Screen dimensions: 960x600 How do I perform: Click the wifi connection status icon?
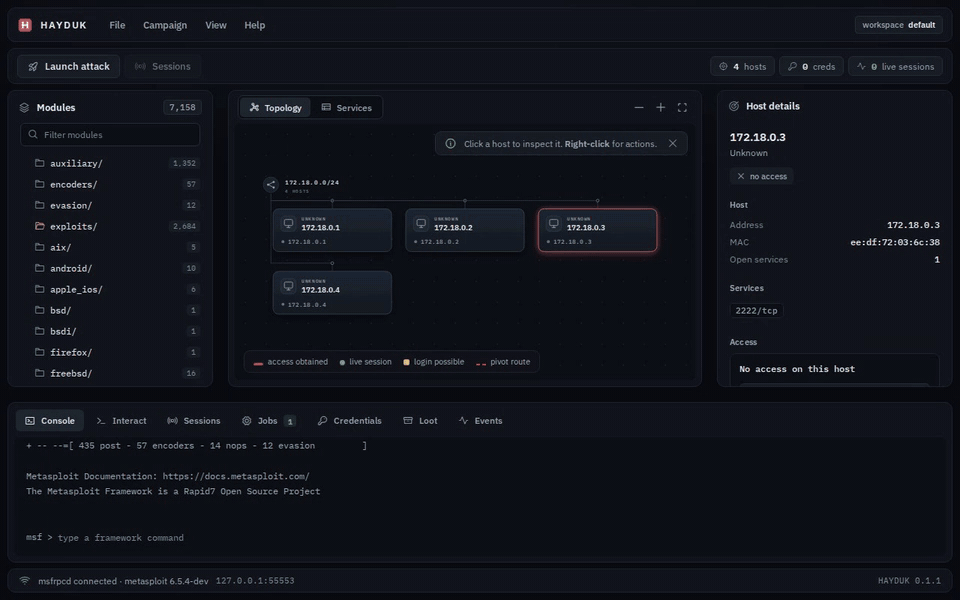[x=24, y=580]
